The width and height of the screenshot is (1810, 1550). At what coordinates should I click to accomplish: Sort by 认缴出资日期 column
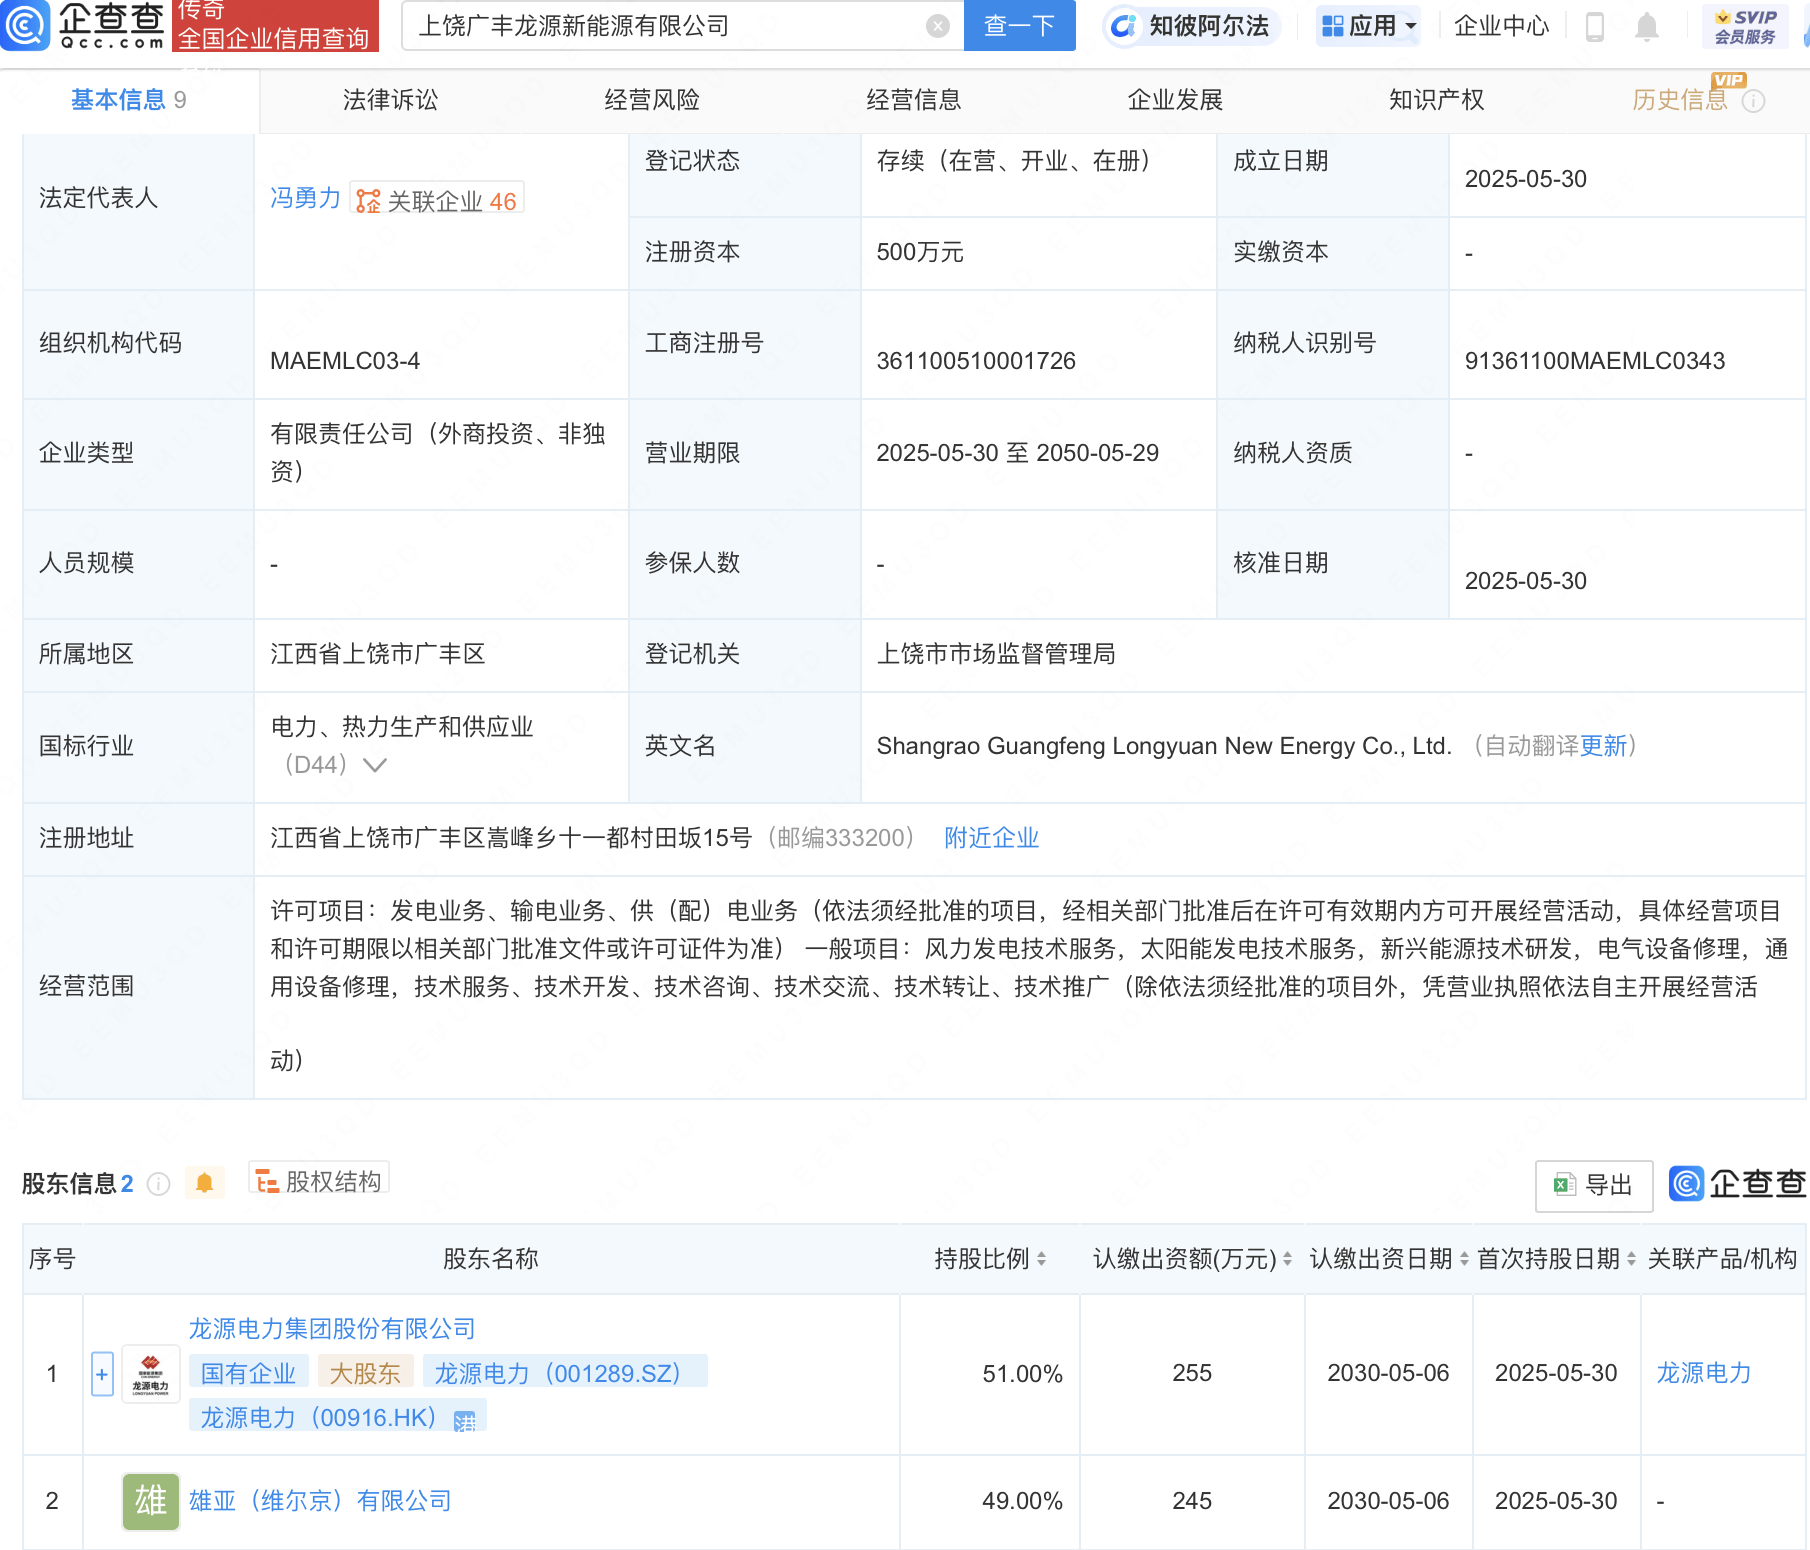click(1464, 1259)
